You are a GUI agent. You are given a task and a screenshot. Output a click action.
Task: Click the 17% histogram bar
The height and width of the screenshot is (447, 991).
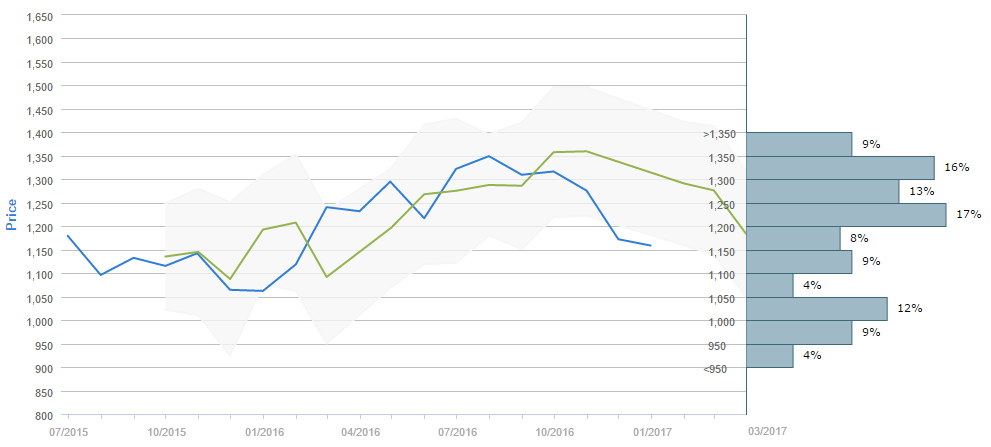tap(846, 215)
